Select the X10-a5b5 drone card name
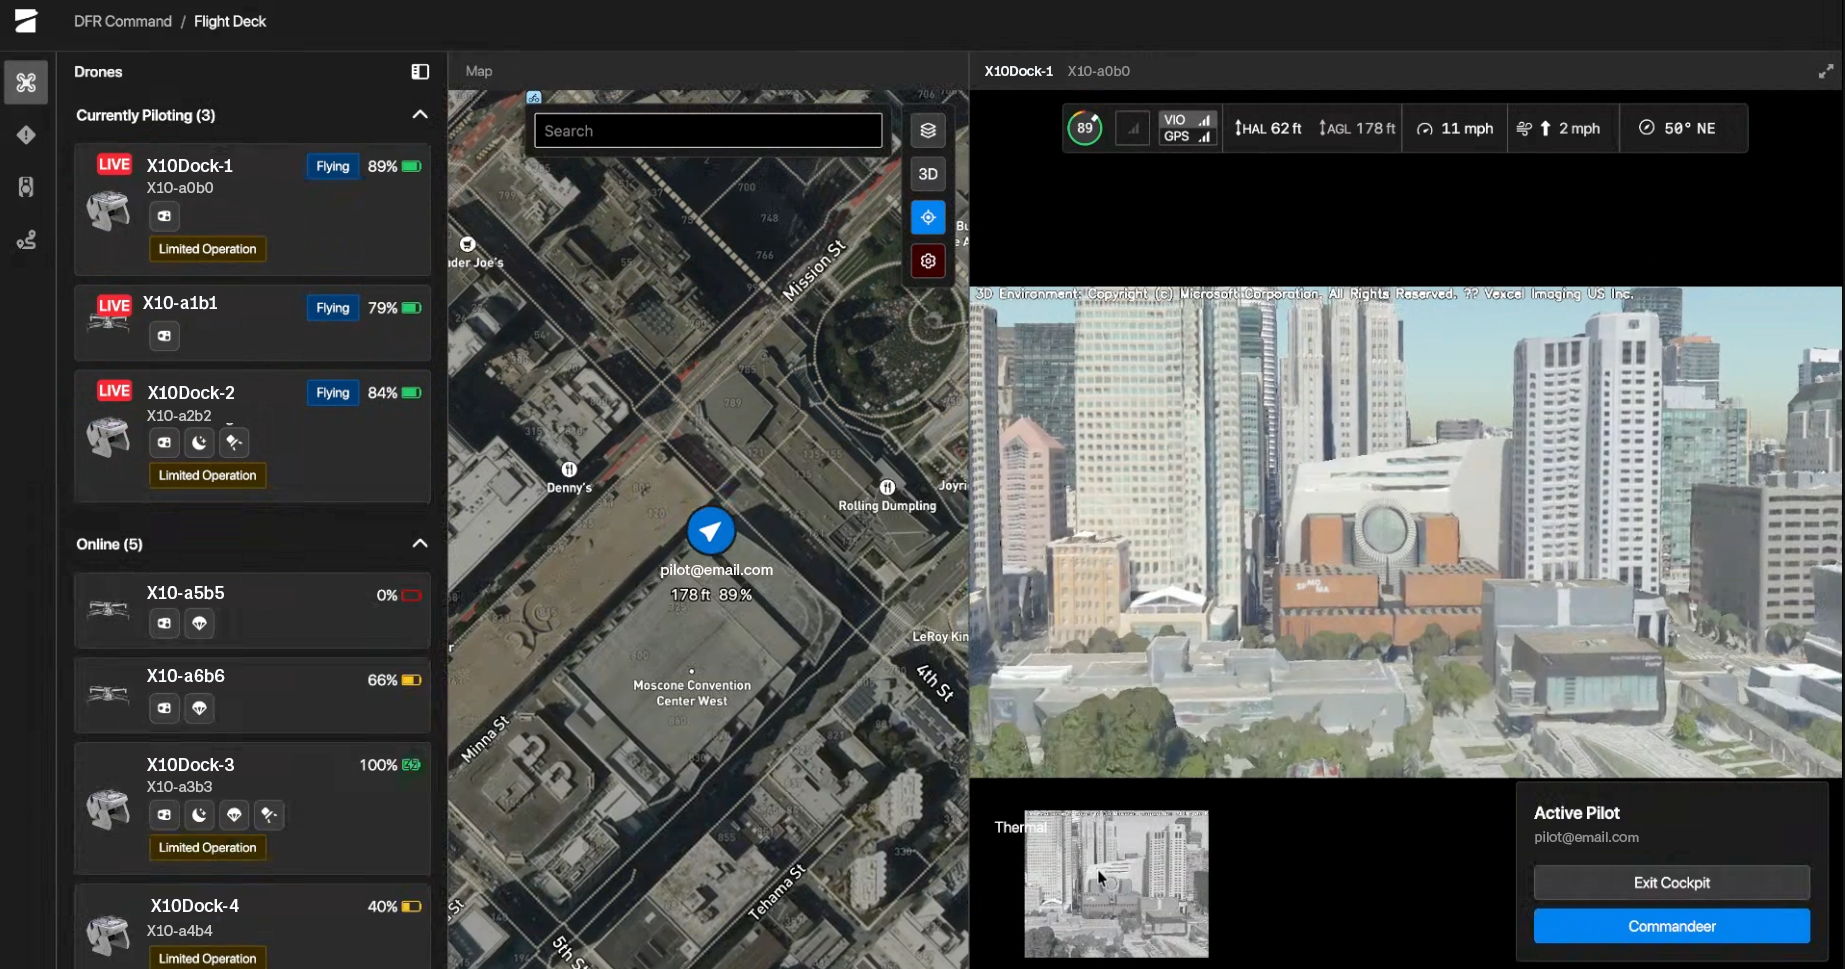This screenshot has height=969, width=1845. coord(186,593)
